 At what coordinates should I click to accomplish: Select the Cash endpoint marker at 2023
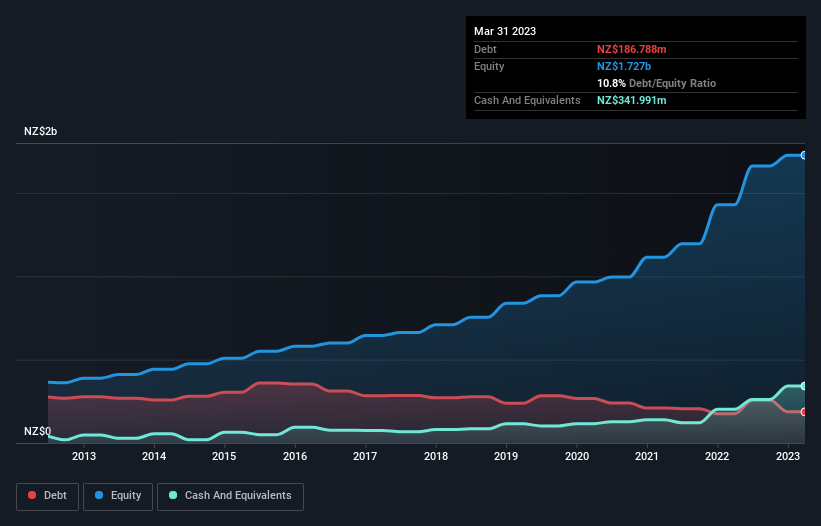click(x=804, y=386)
